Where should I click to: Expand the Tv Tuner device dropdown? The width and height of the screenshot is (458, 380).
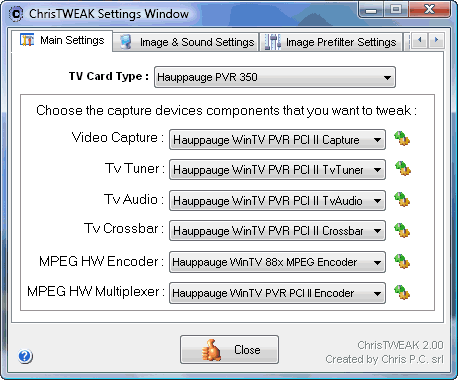coord(277,170)
